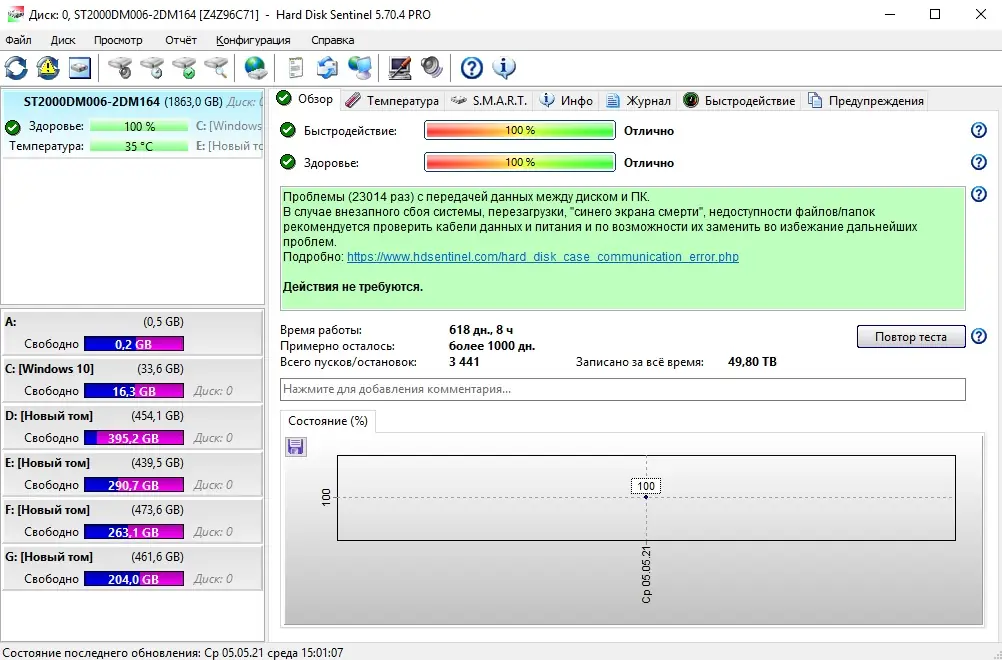
Task: Click the comment input field
Action: (620, 390)
